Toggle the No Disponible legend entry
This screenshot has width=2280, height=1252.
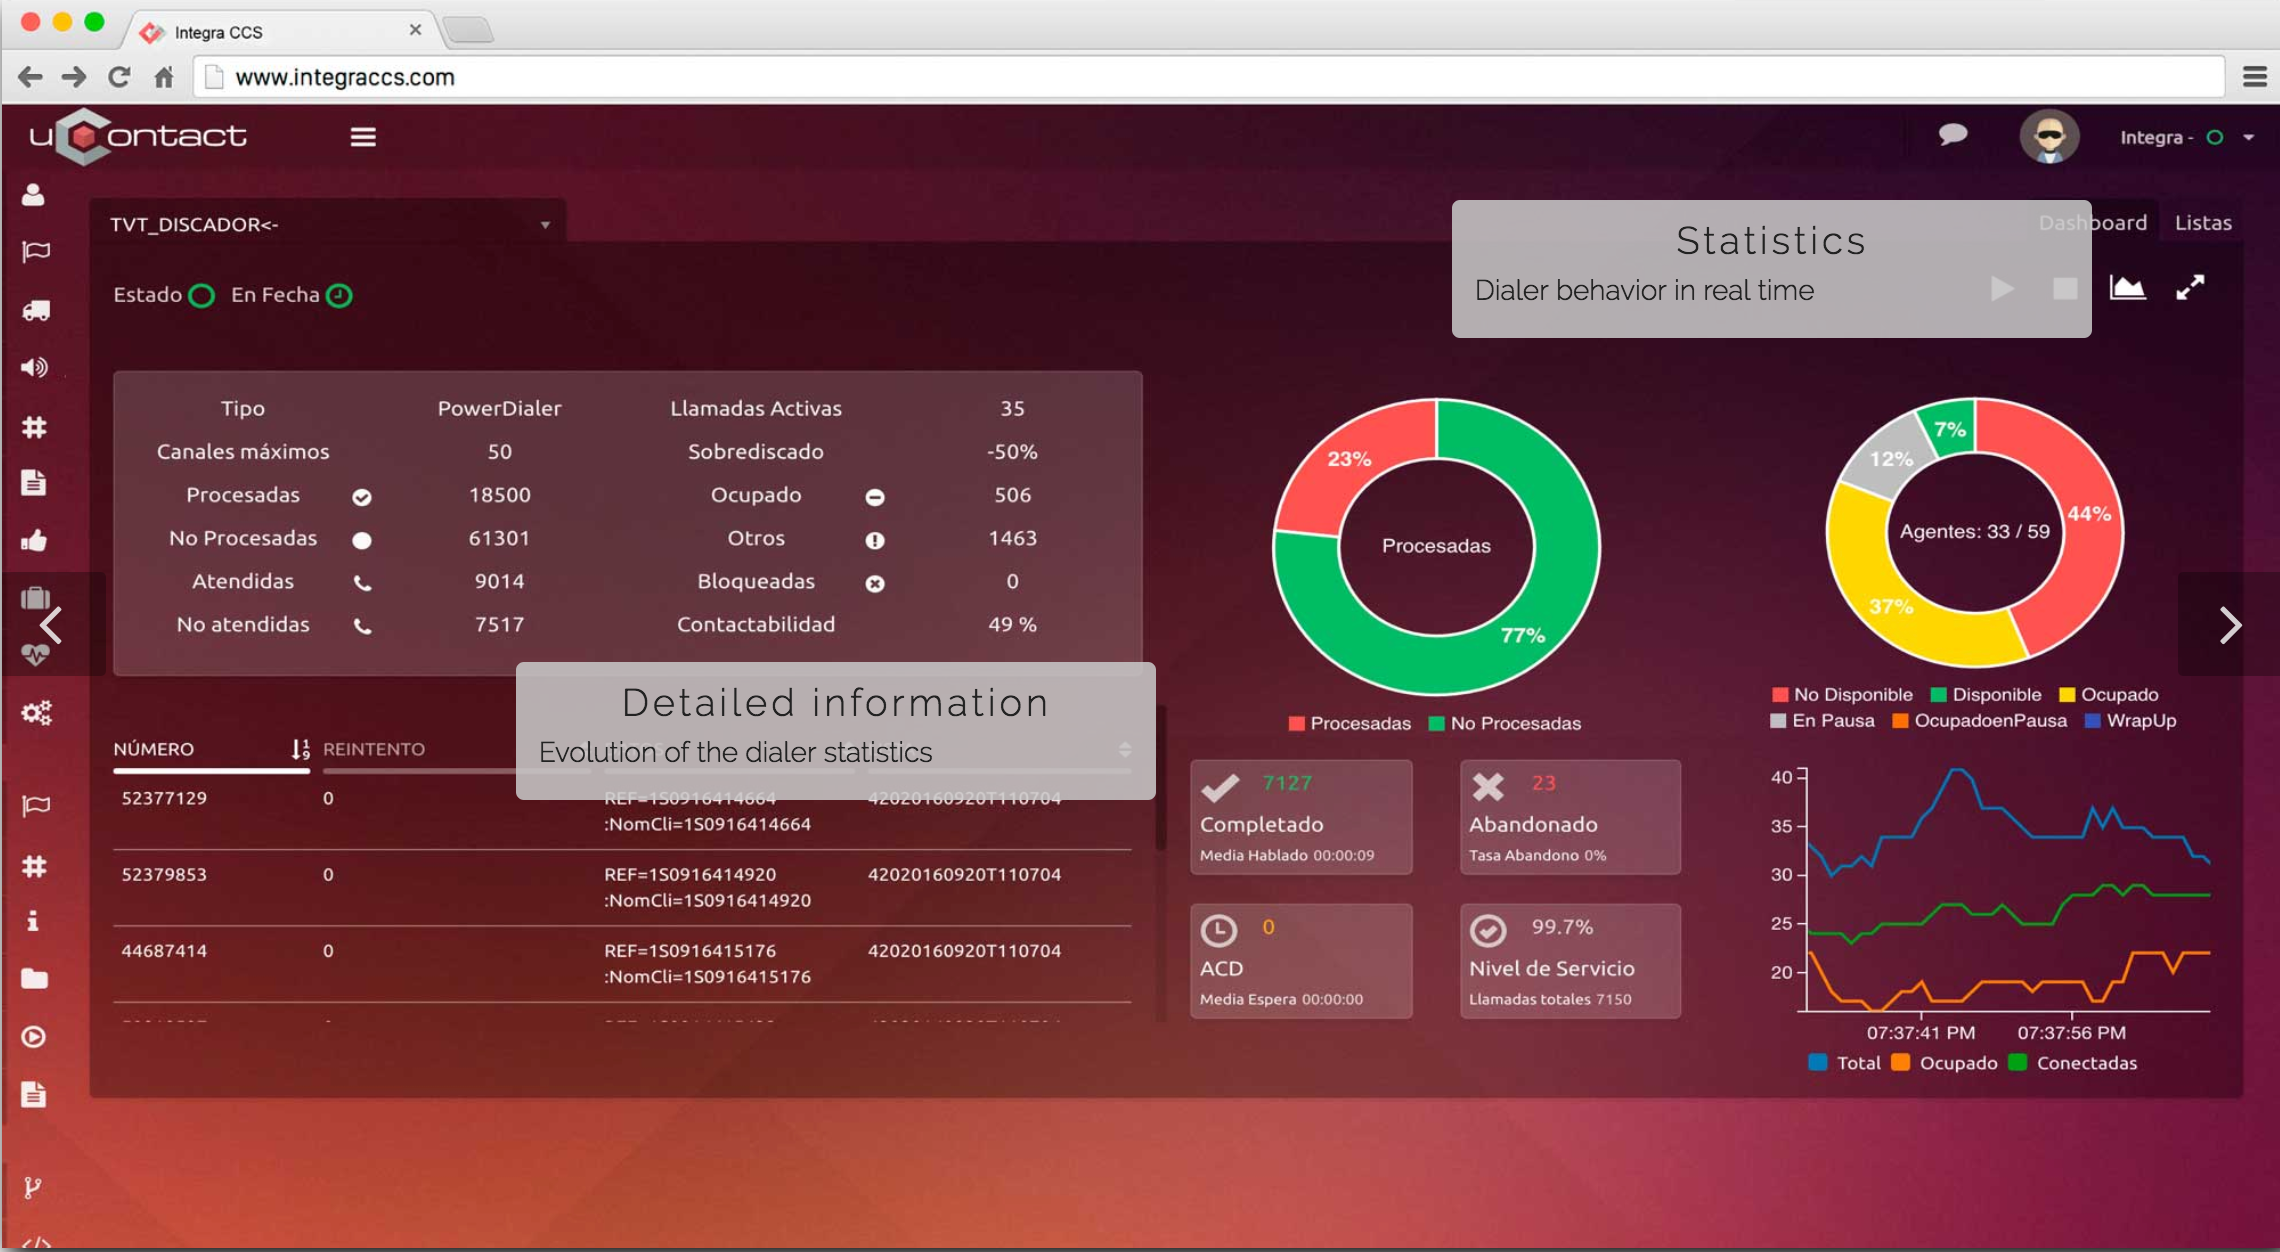point(1842,694)
